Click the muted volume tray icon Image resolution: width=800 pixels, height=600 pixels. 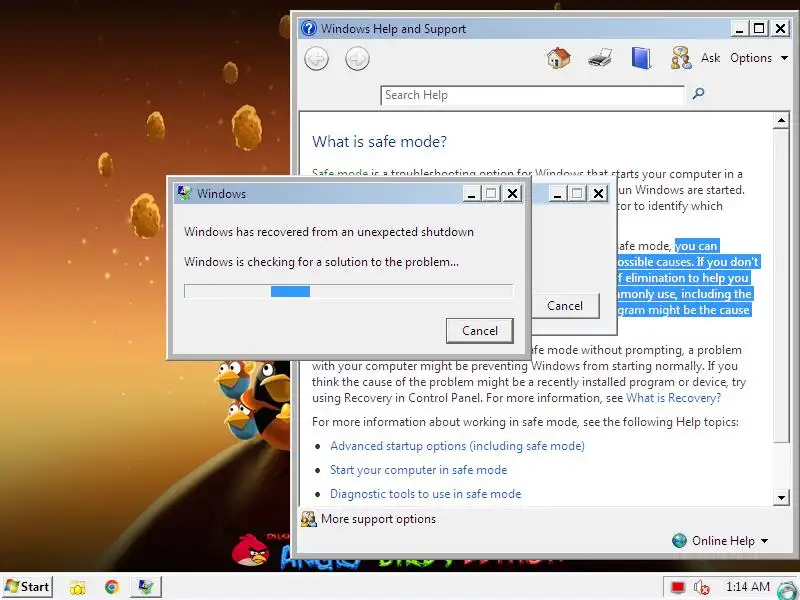point(702,588)
